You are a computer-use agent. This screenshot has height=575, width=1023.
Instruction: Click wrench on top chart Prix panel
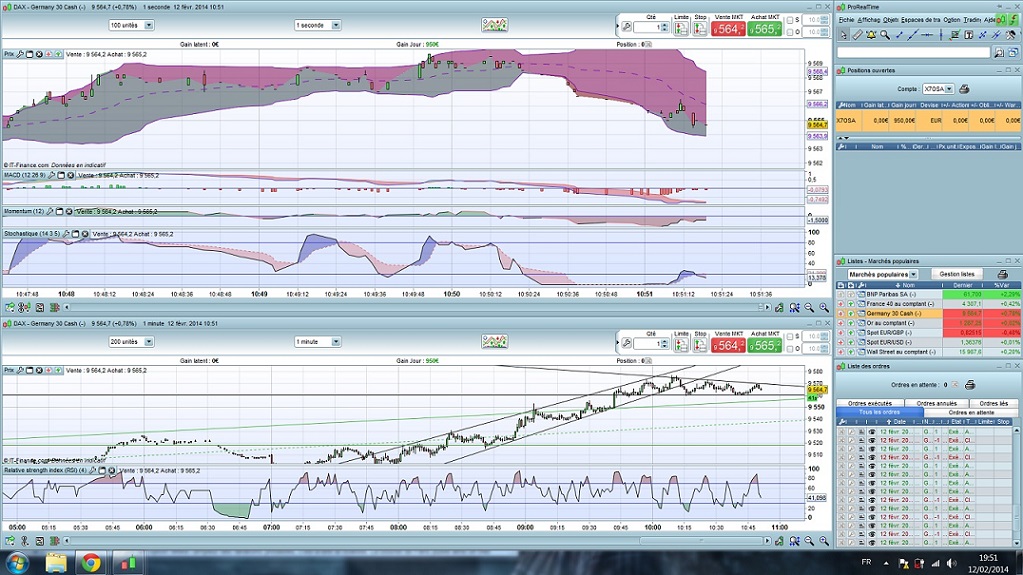pos(20,54)
